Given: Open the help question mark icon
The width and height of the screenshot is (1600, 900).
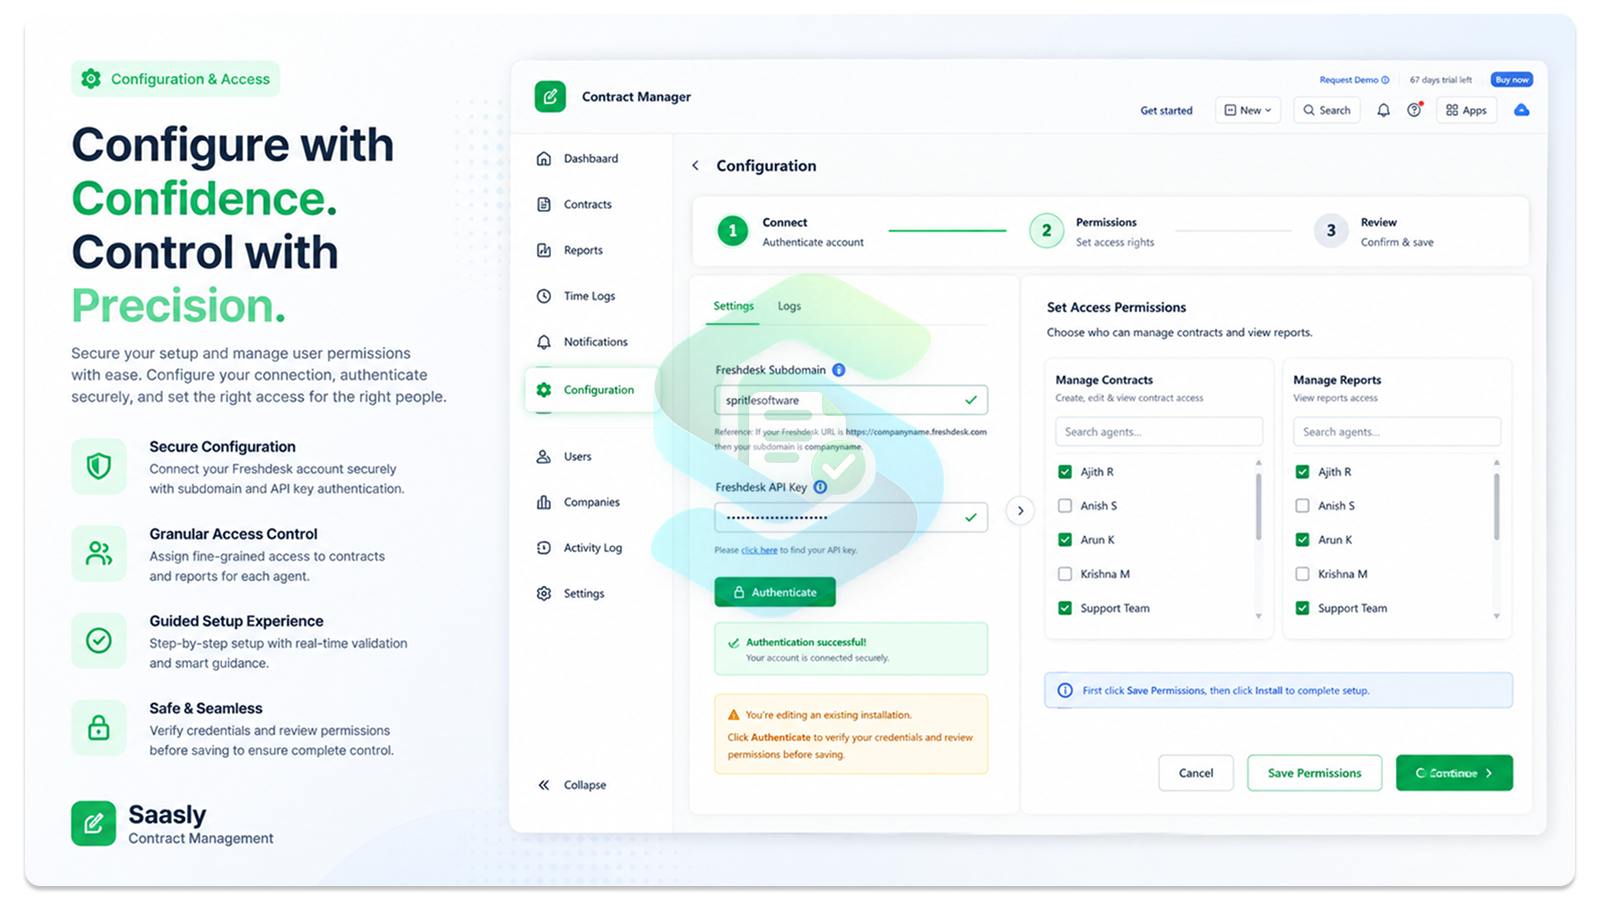Looking at the screenshot, I should (x=1414, y=110).
